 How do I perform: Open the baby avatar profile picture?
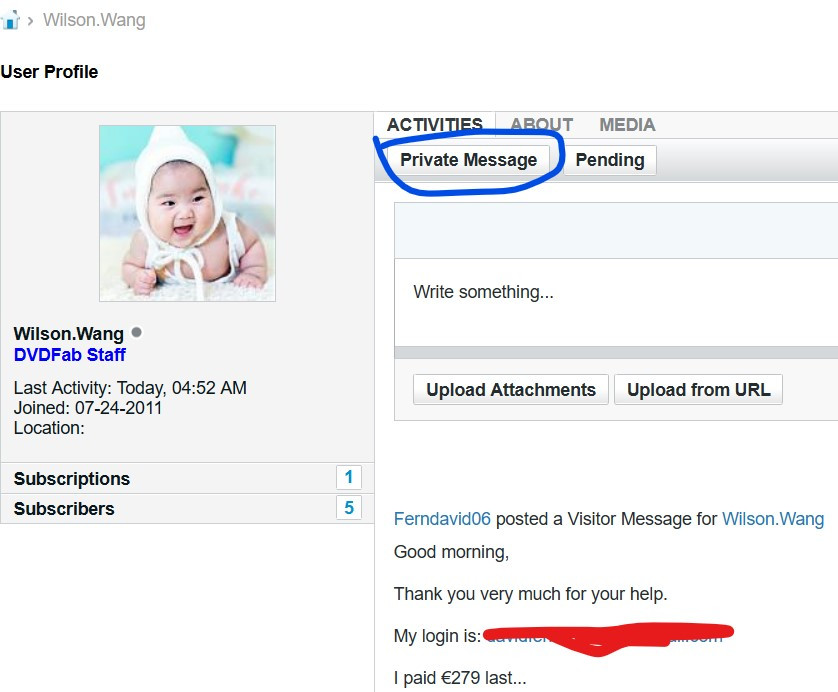point(187,213)
